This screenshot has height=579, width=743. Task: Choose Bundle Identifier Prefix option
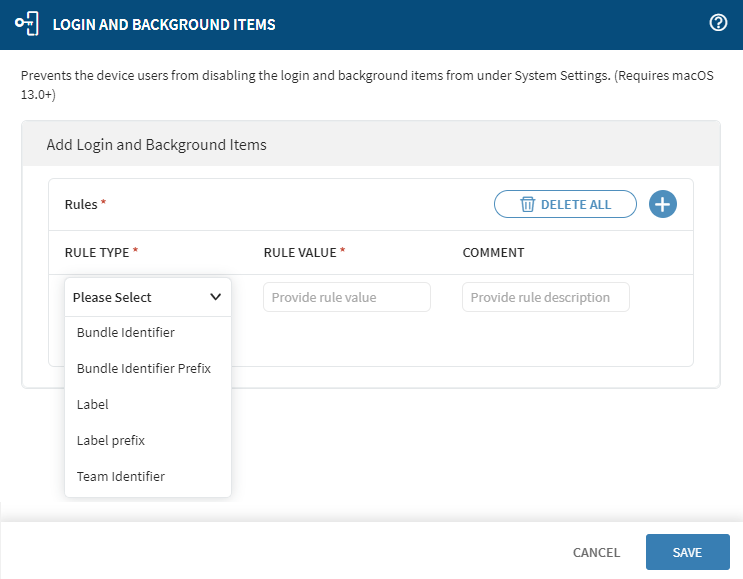point(148,369)
